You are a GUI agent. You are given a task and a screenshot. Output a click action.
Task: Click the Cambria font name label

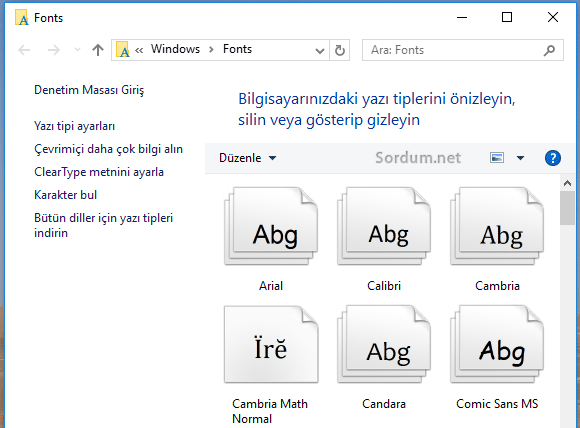[x=497, y=286]
